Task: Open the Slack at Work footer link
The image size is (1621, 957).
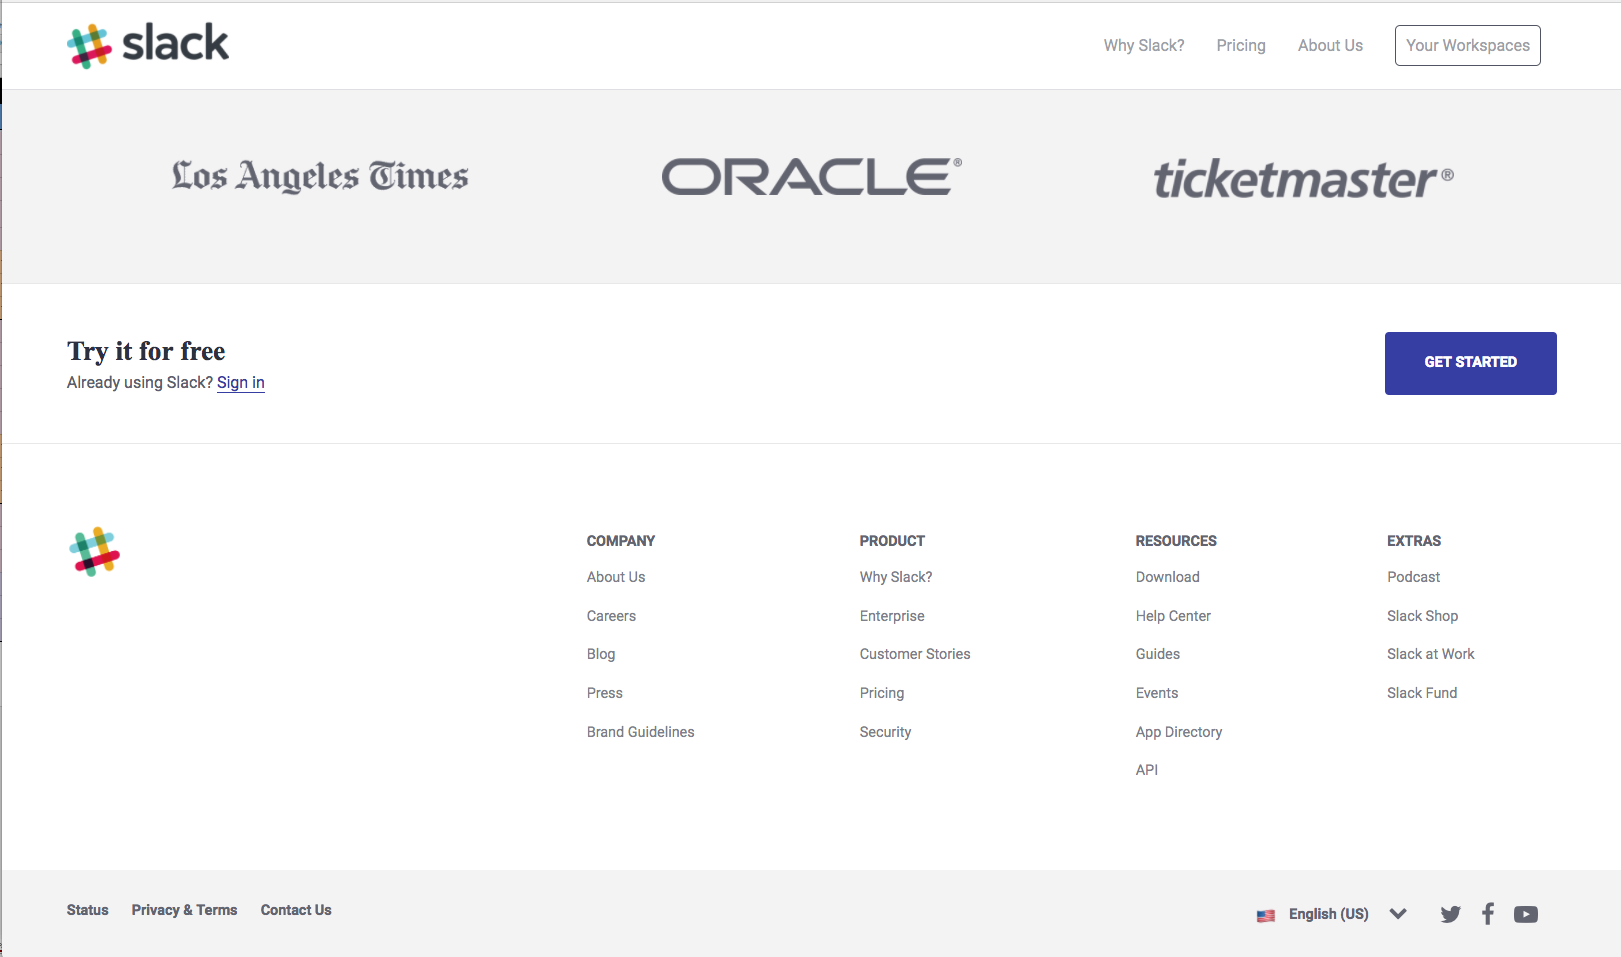Action: (1431, 654)
